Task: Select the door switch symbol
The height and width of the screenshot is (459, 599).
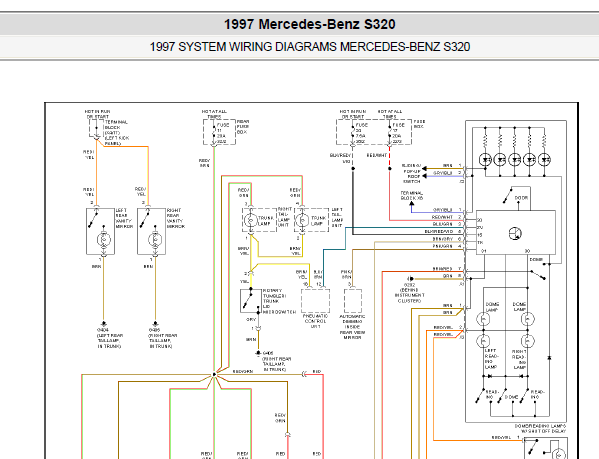Action: [x=508, y=196]
